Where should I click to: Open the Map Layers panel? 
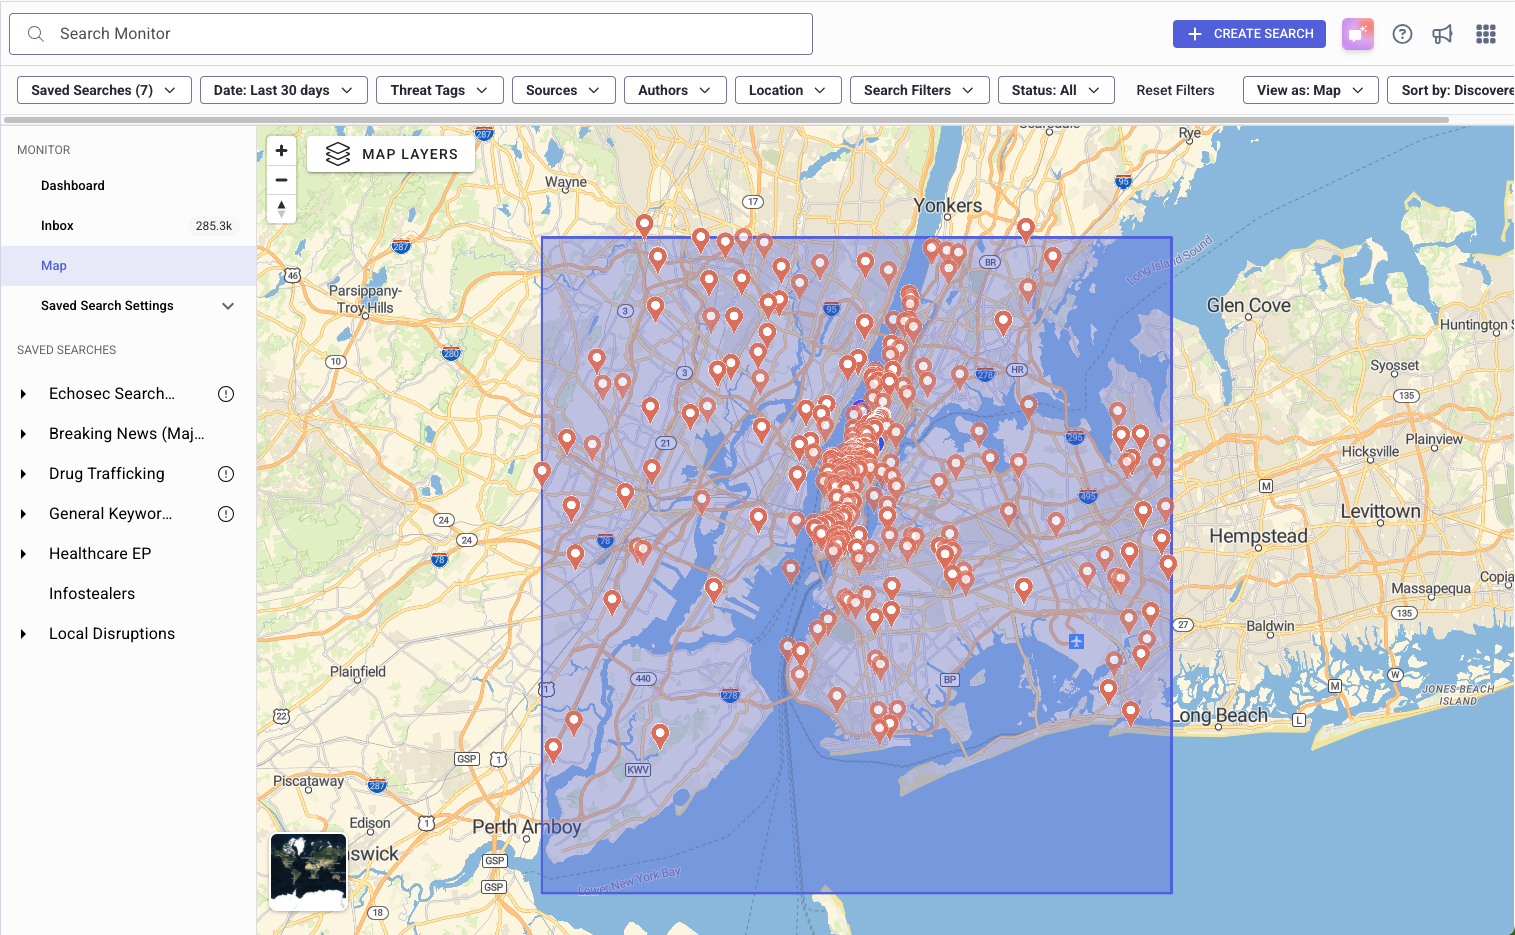click(391, 154)
